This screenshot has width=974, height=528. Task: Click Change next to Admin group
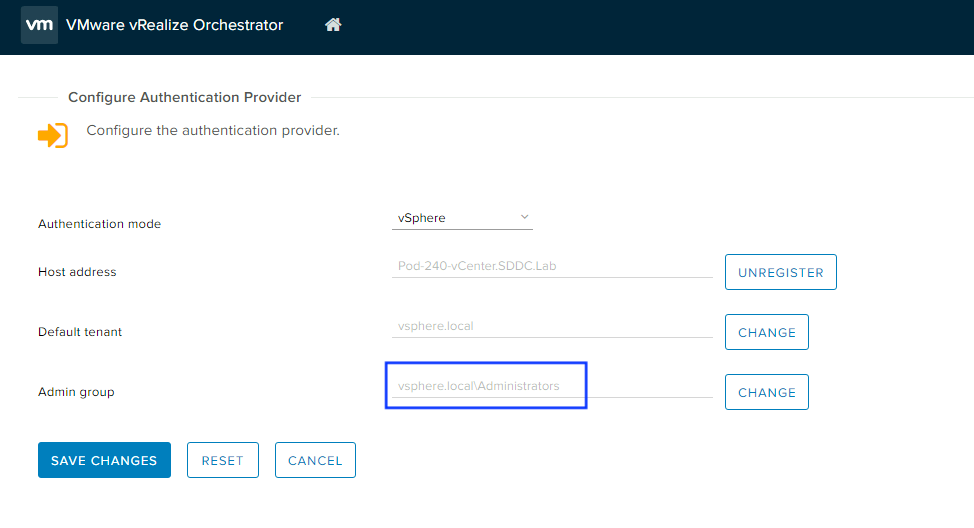pos(766,392)
